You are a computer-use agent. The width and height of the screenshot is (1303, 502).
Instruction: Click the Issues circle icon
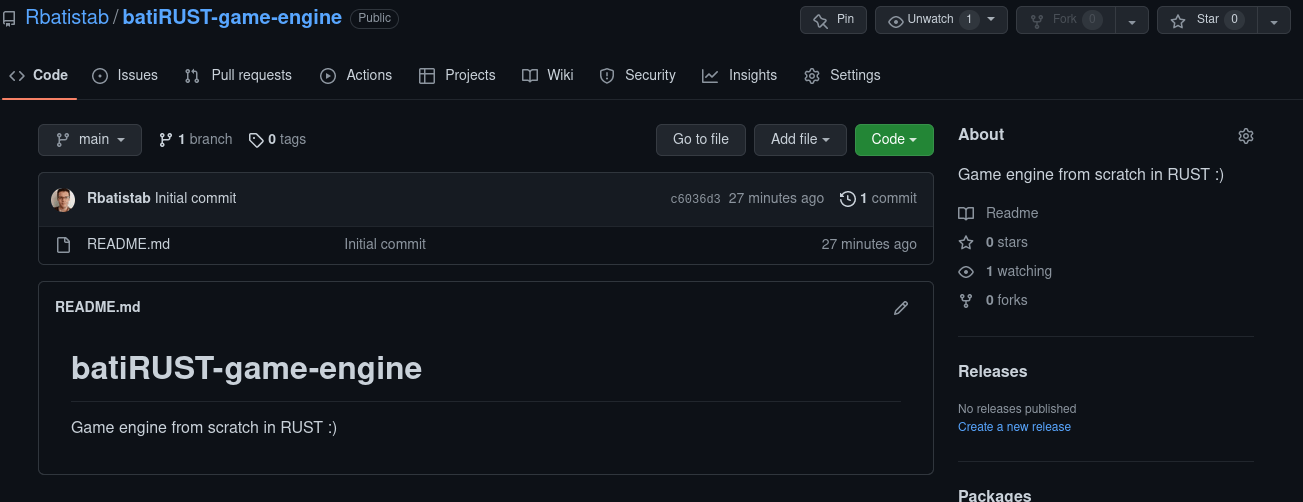point(100,76)
